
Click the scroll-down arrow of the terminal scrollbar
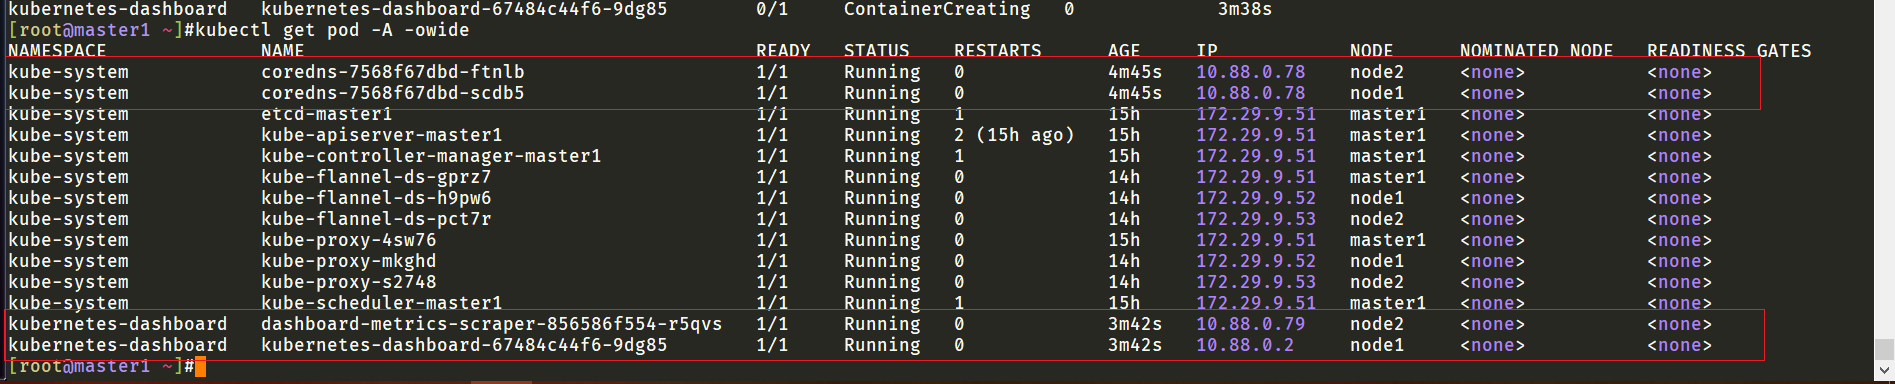1884,371
